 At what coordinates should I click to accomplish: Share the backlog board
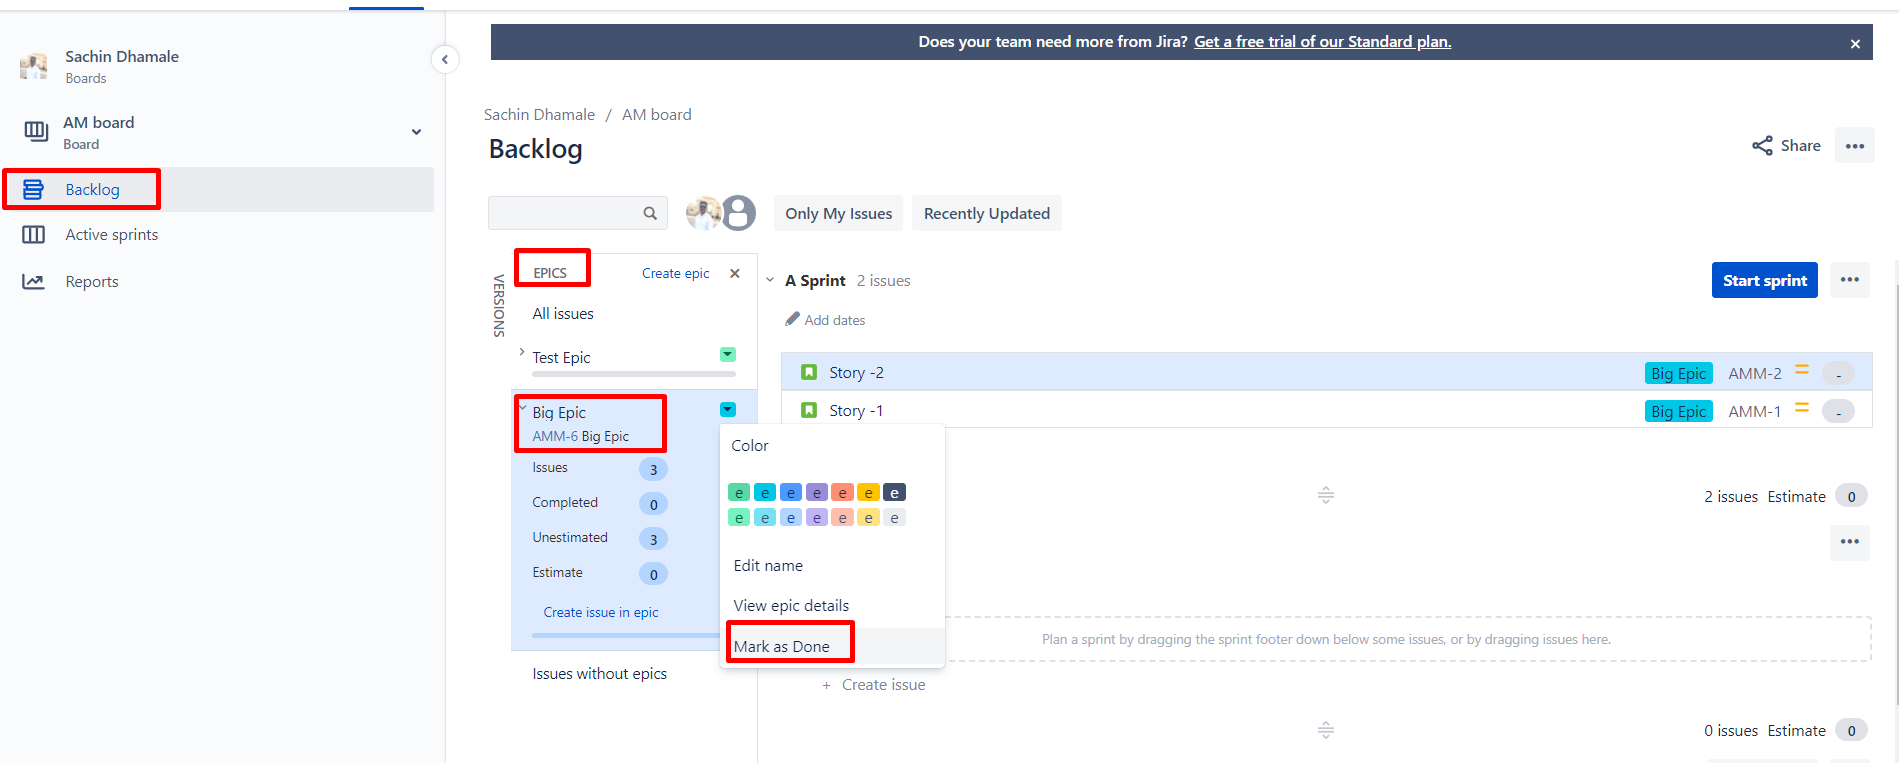click(x=1786, y=146)
